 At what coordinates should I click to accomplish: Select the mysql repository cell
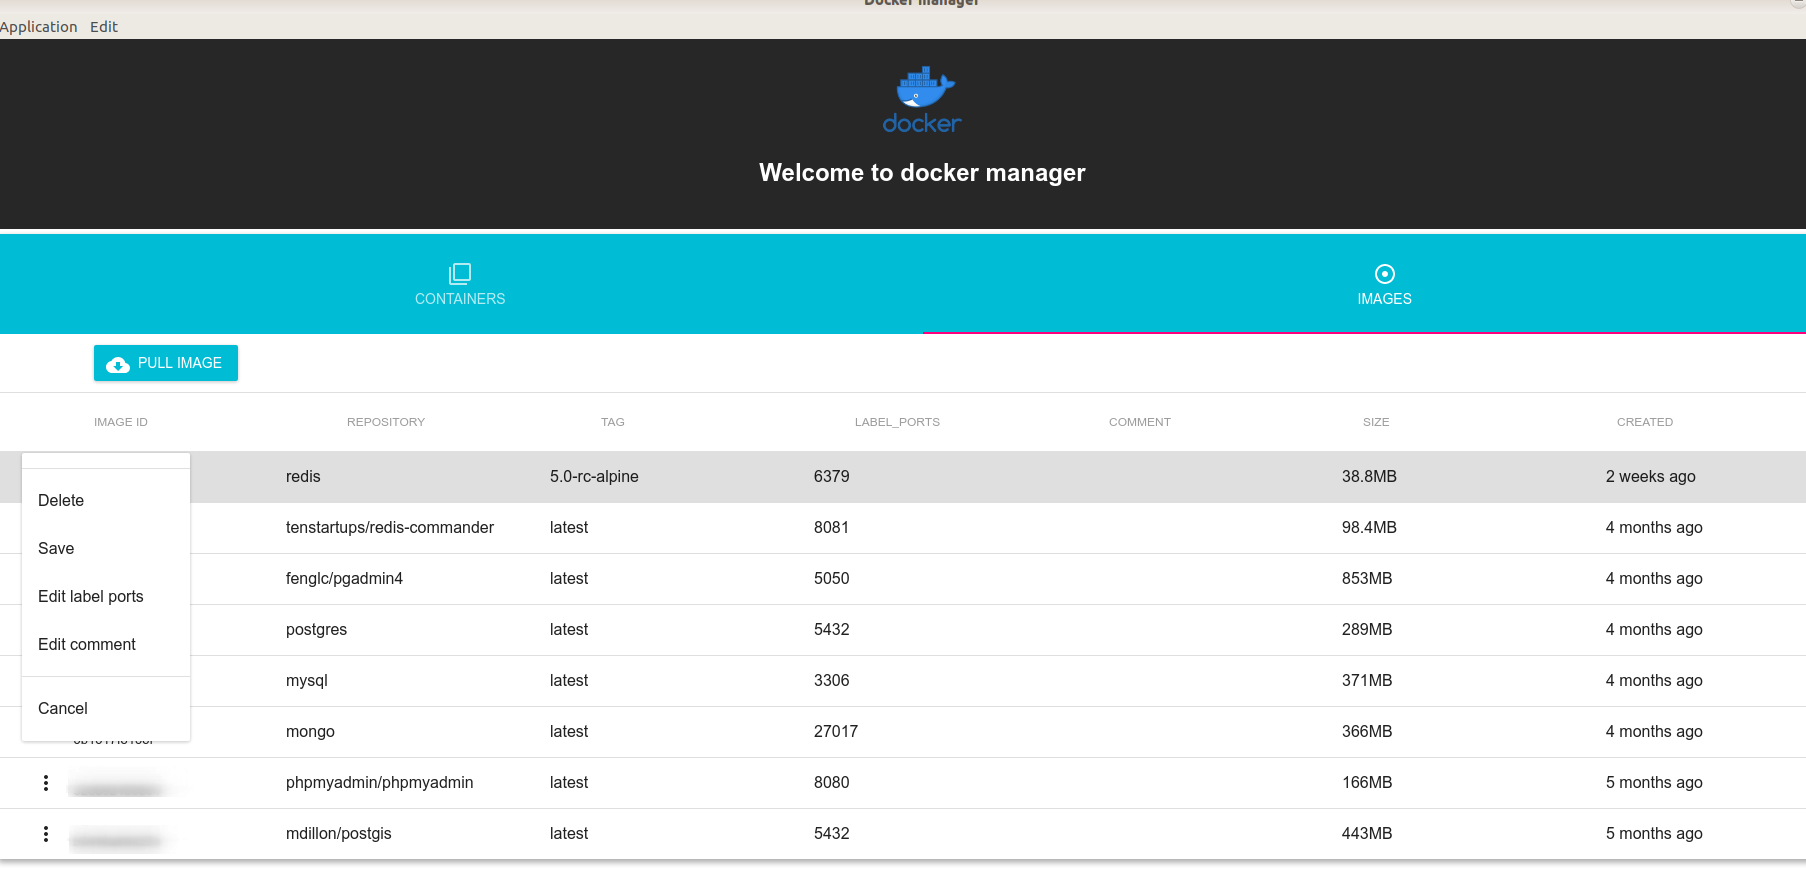(307, 681)
